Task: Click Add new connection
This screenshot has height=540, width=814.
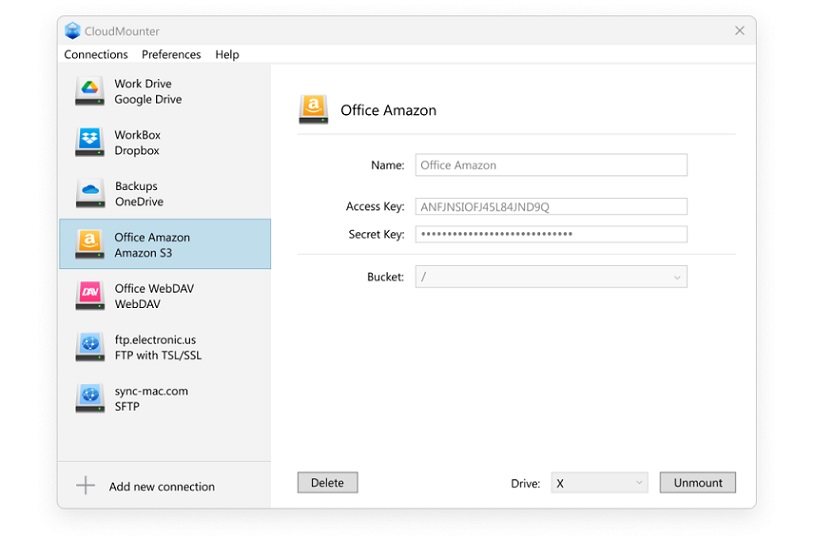Action: point(161,487)
